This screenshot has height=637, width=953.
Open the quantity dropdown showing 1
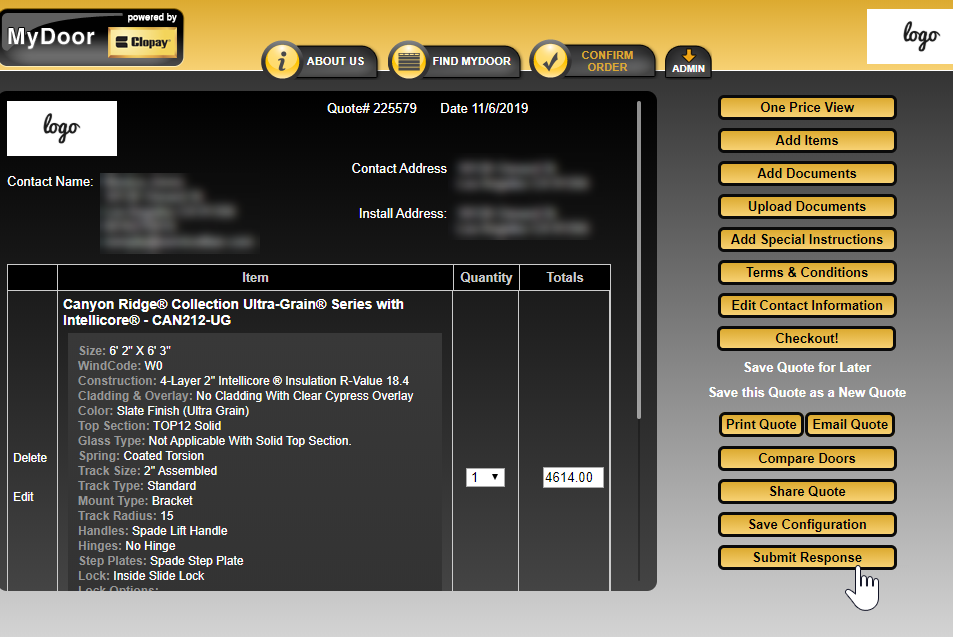pos(485,477)
